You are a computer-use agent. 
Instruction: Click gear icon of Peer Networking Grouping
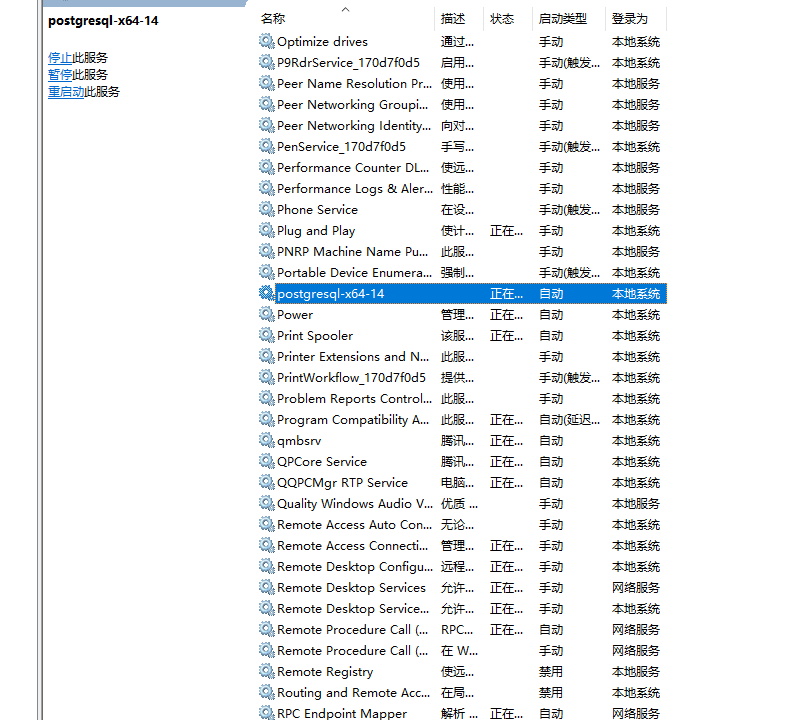pyautogui.click(x=267, y=104)
